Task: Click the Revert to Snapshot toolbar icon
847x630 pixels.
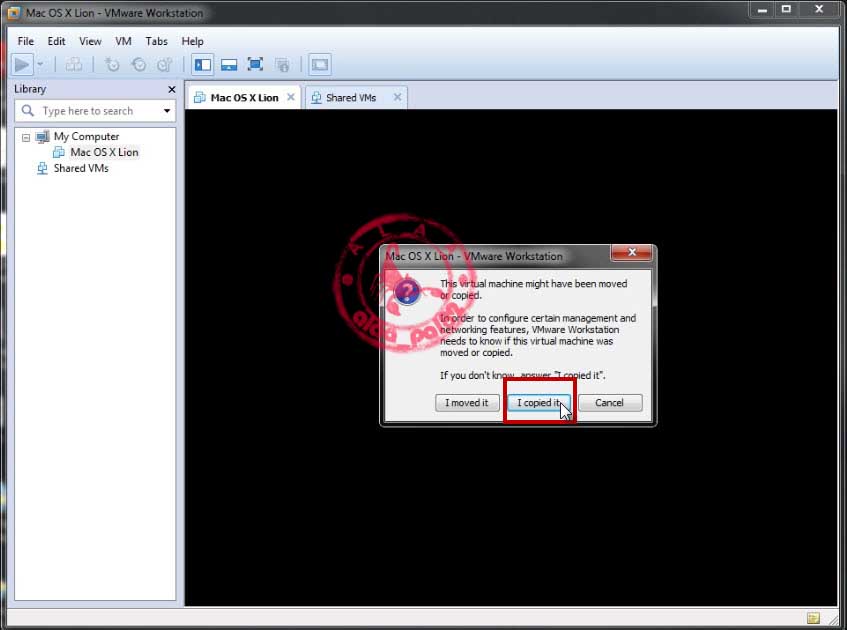Action: [x=139, y=65]
